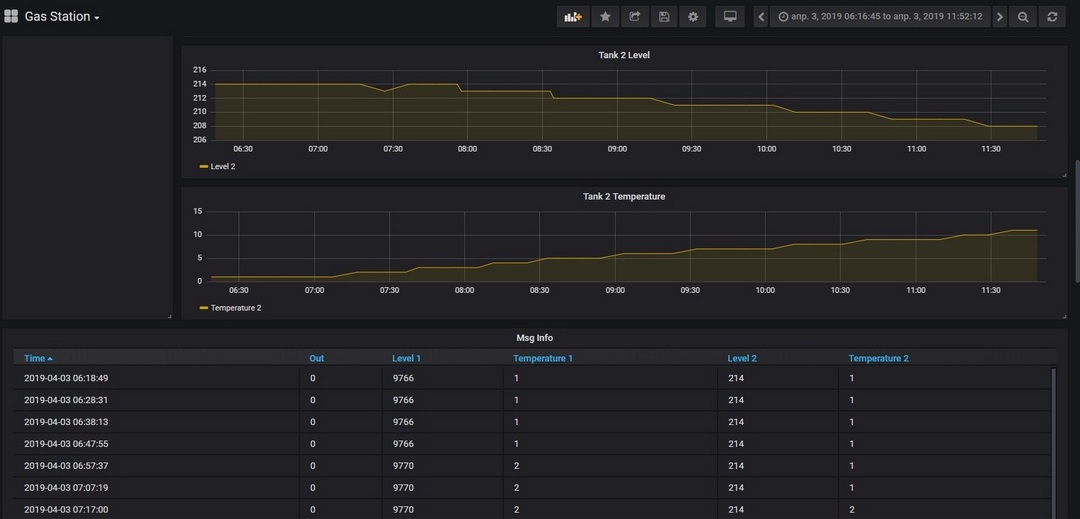The width and height of the screenshot is (1080, 519).
Task: Select the row timestamp 2019-04-03 07:07:19
Action: [x=66, y=488]
